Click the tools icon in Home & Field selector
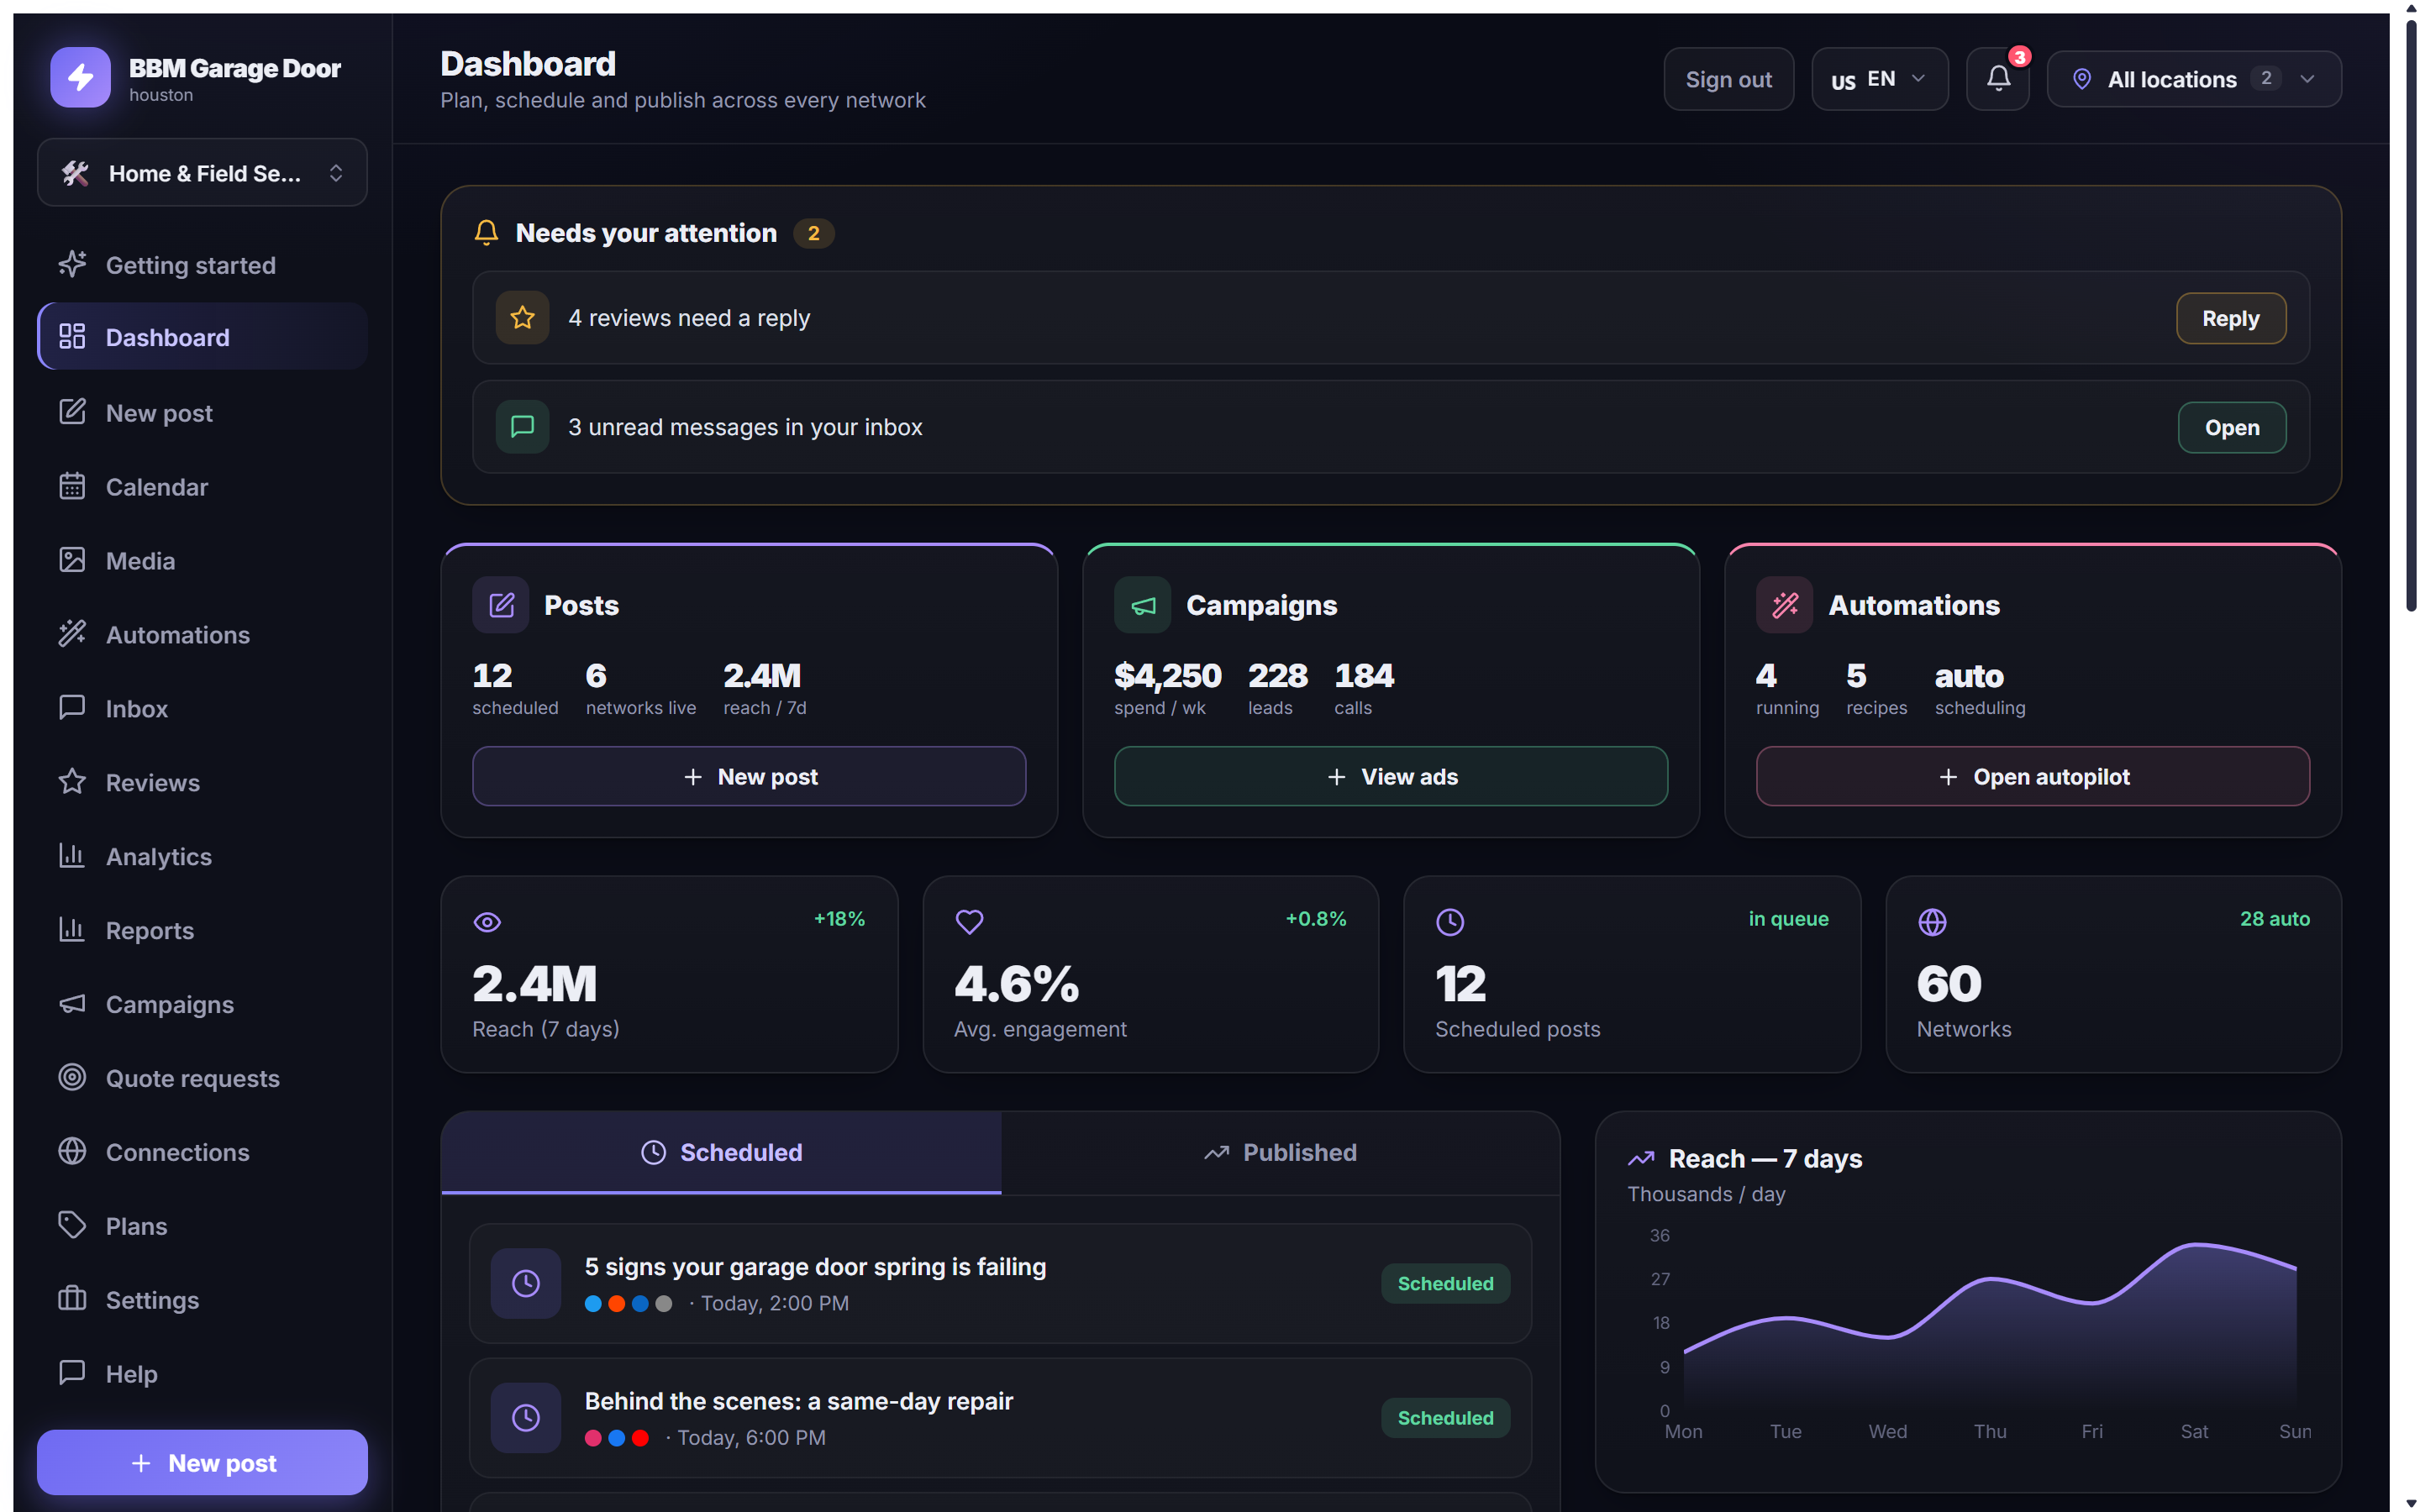The height and width of the screenshot is (1512, 2420). 75,173
